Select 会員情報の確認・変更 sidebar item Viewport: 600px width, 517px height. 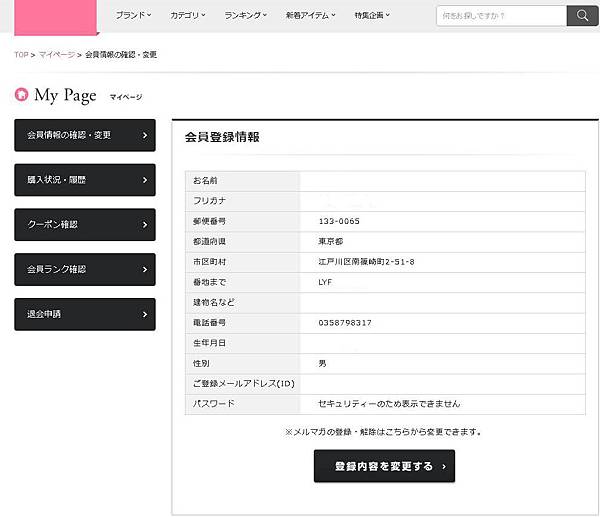coord(85,135)
